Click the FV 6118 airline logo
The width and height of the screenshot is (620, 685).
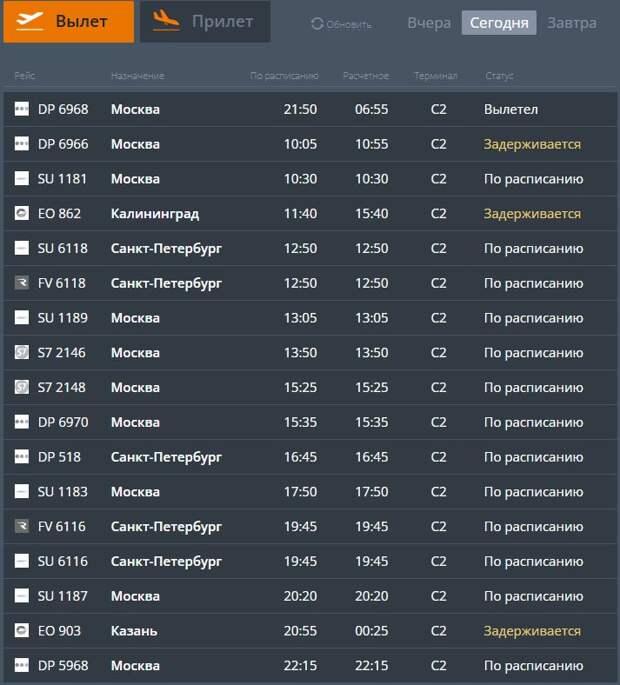[22, 283]
